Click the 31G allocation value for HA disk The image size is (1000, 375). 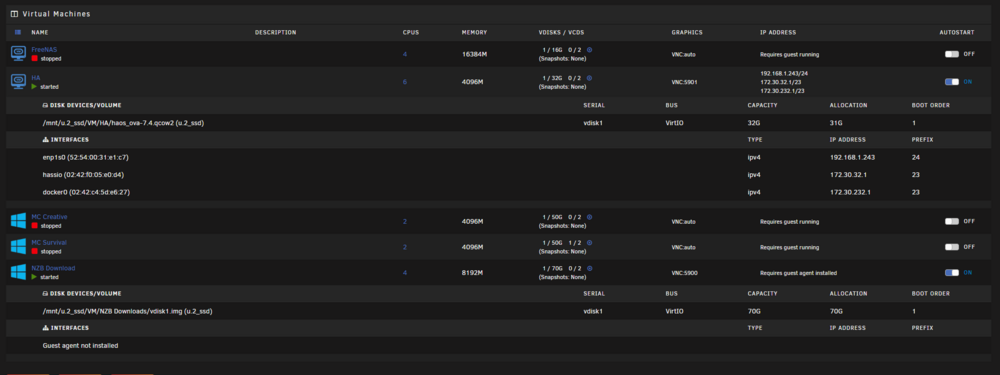[x=835, y=122]
